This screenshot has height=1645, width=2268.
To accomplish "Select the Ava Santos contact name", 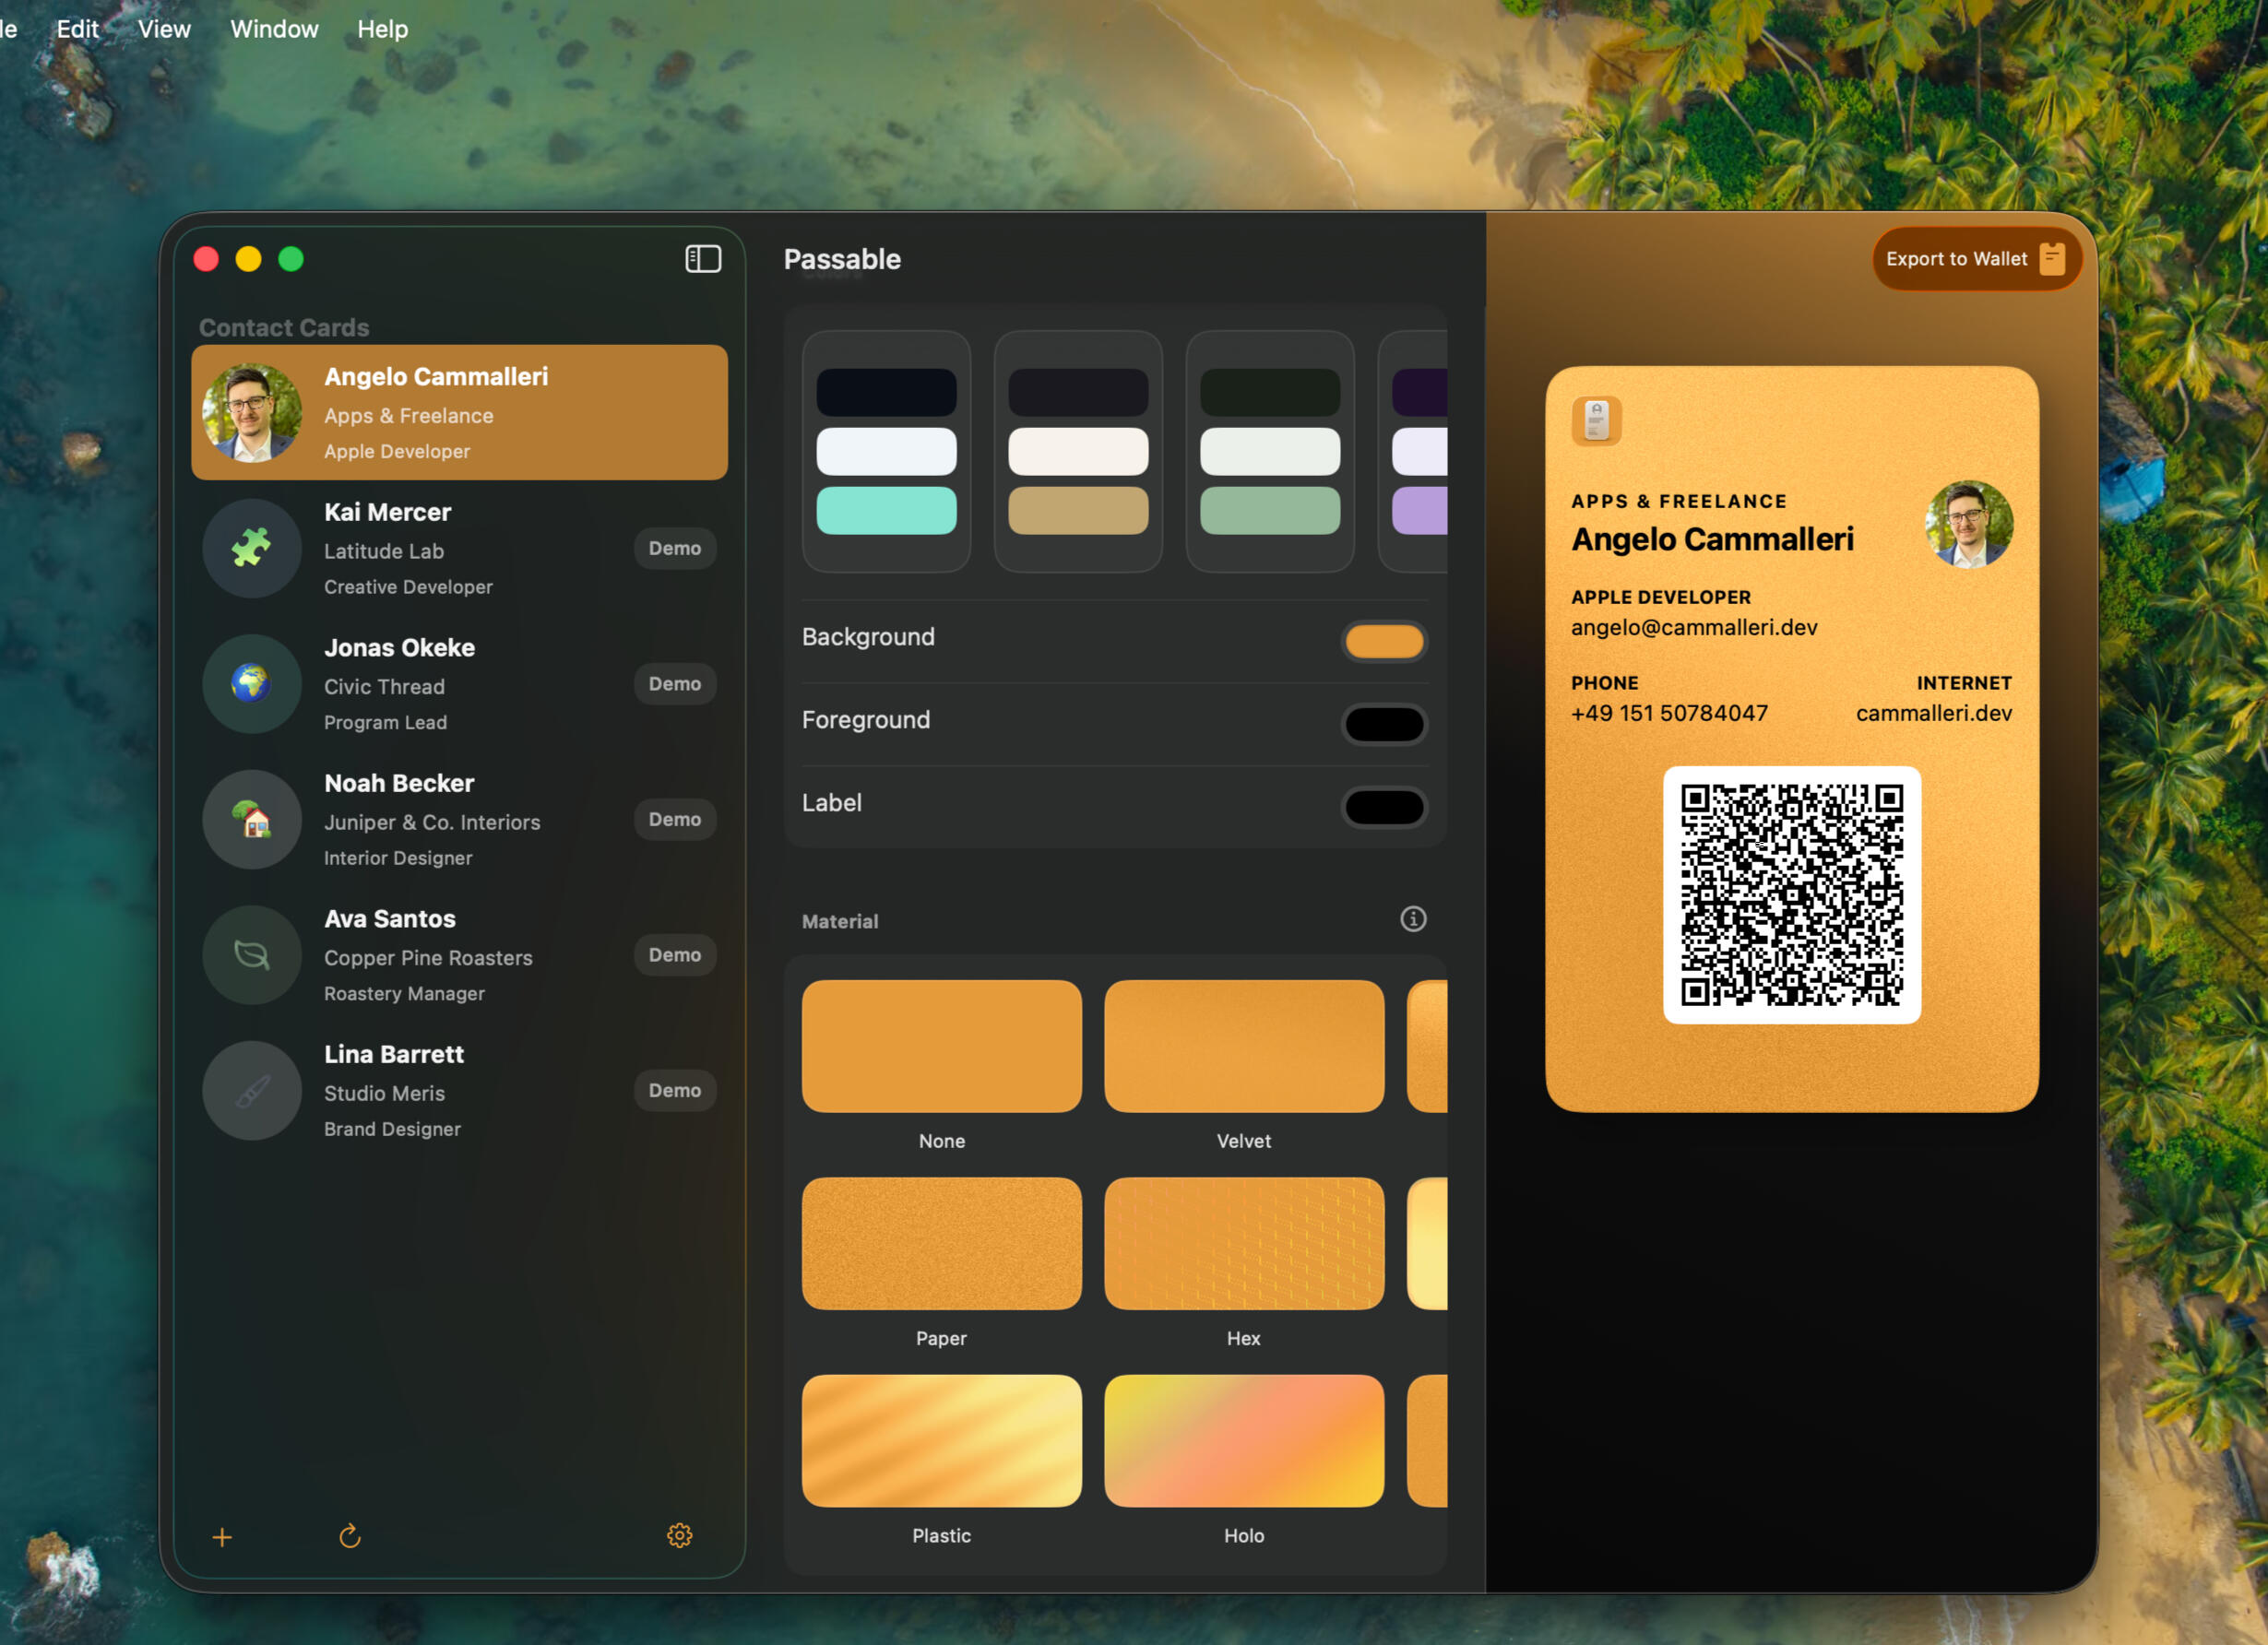I will 390,919.
